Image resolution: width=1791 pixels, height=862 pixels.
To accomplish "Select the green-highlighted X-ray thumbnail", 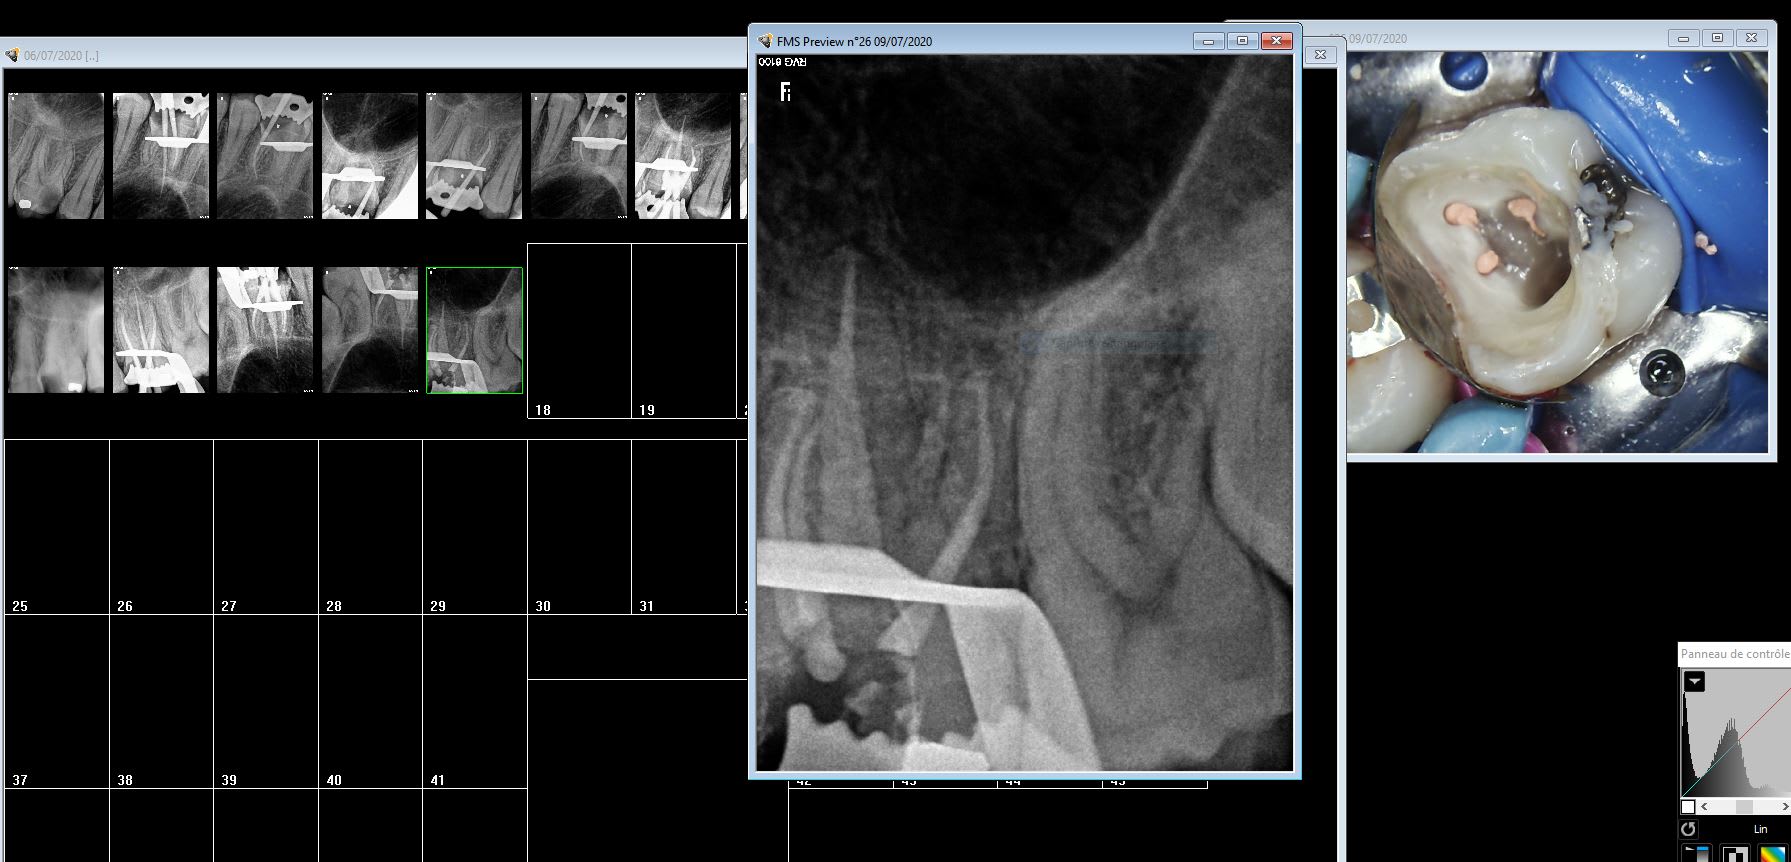I will pos(474,330).
